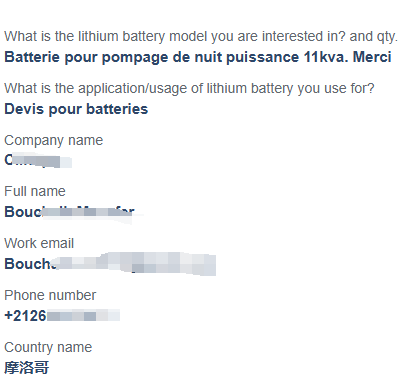This screenshot has width=419, height=385.
Task: Click the application/usage question text
Action: [x=189, y=89]
